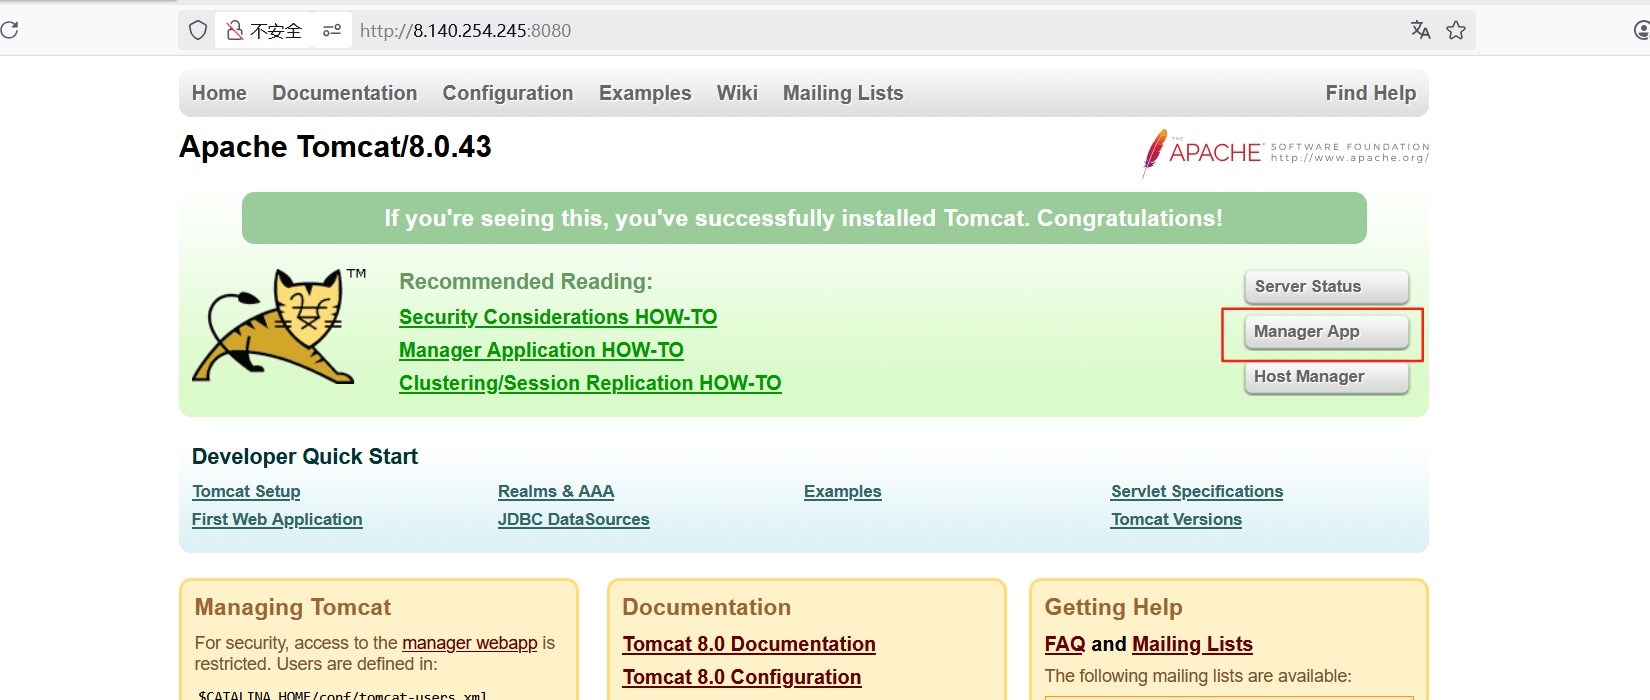Click the insecure connection lock icon

pos(235,31)
